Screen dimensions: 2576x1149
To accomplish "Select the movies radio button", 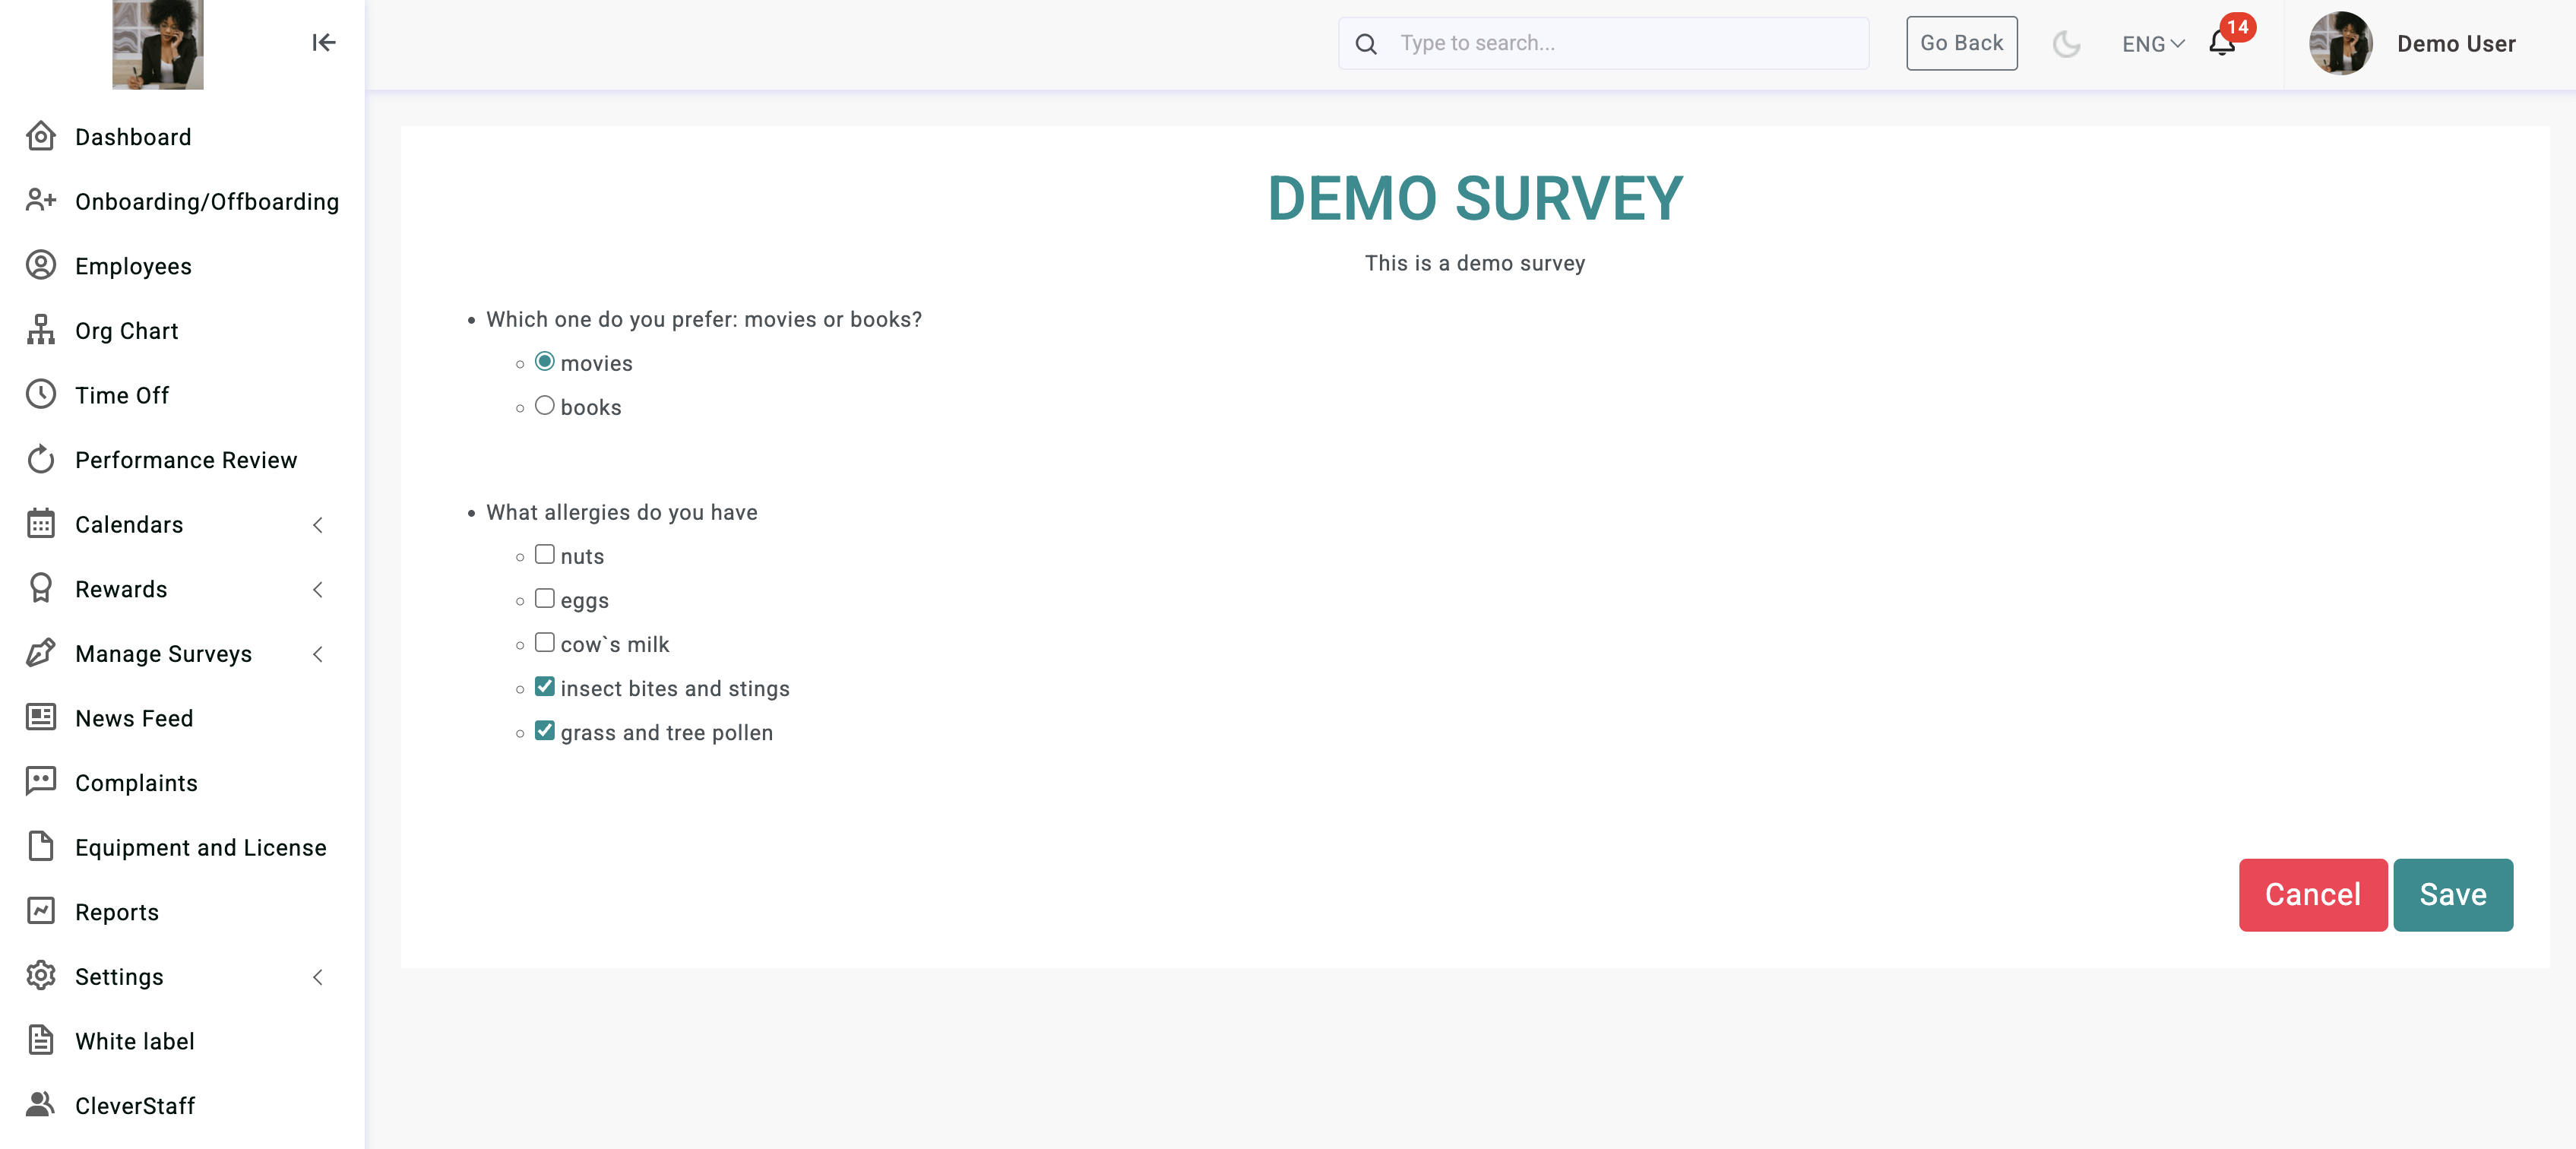I will point(545,362).
